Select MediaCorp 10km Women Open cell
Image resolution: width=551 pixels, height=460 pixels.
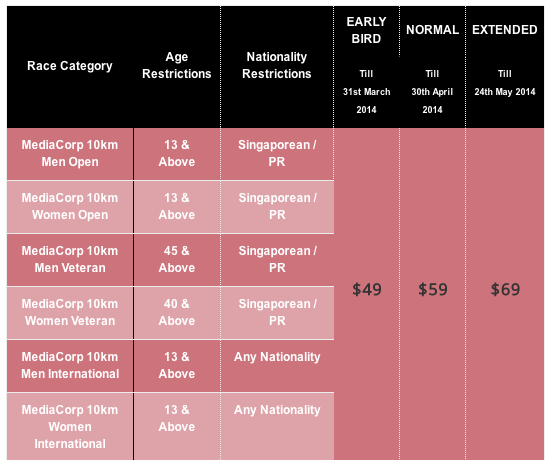tap(70, 207)
